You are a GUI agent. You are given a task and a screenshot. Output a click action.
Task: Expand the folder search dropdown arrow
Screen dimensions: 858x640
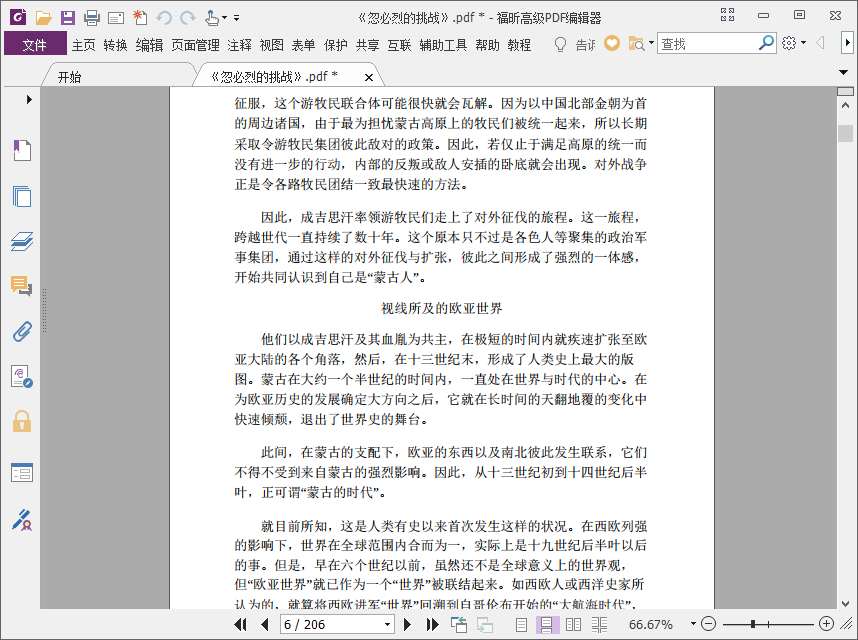[651, 43]
